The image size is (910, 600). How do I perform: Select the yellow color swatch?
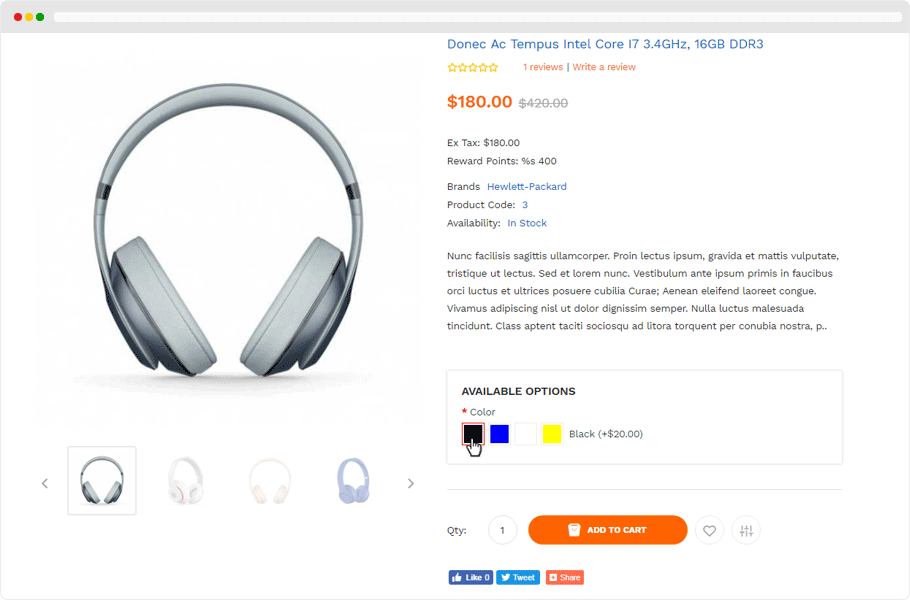552,434
